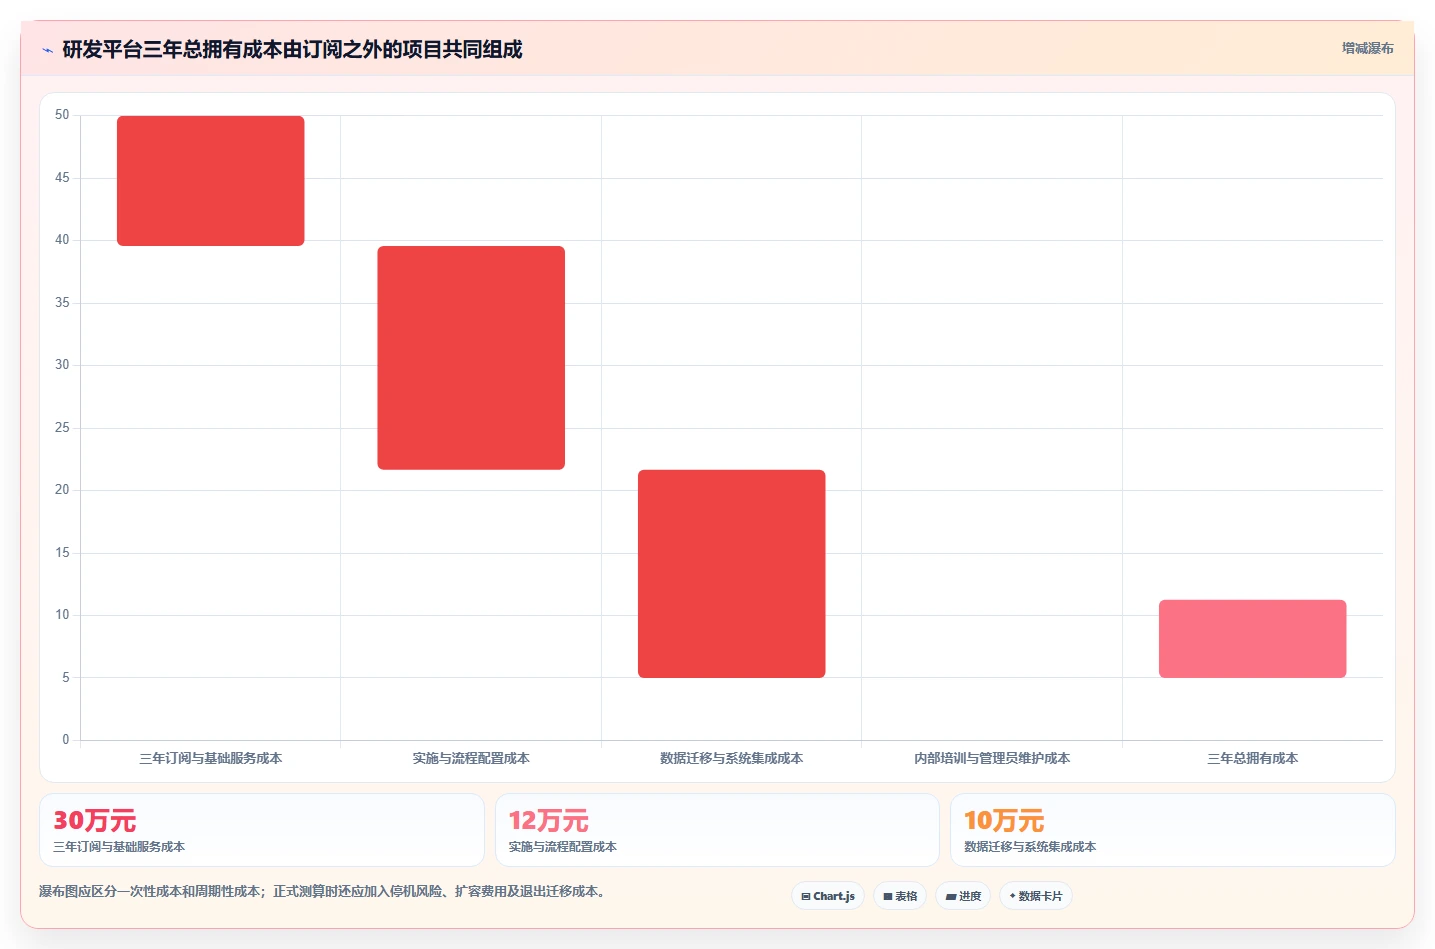The width and height of the screenshot is (1435, 949).
Task: Click the 增减瀑布 label in the header
Action: click(1367, 48)
